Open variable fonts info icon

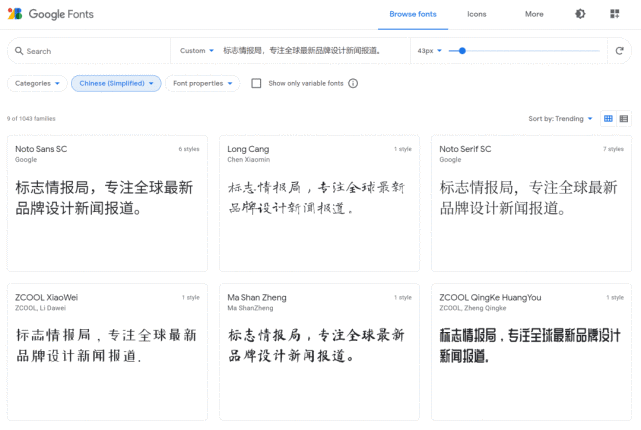[353, 83]
